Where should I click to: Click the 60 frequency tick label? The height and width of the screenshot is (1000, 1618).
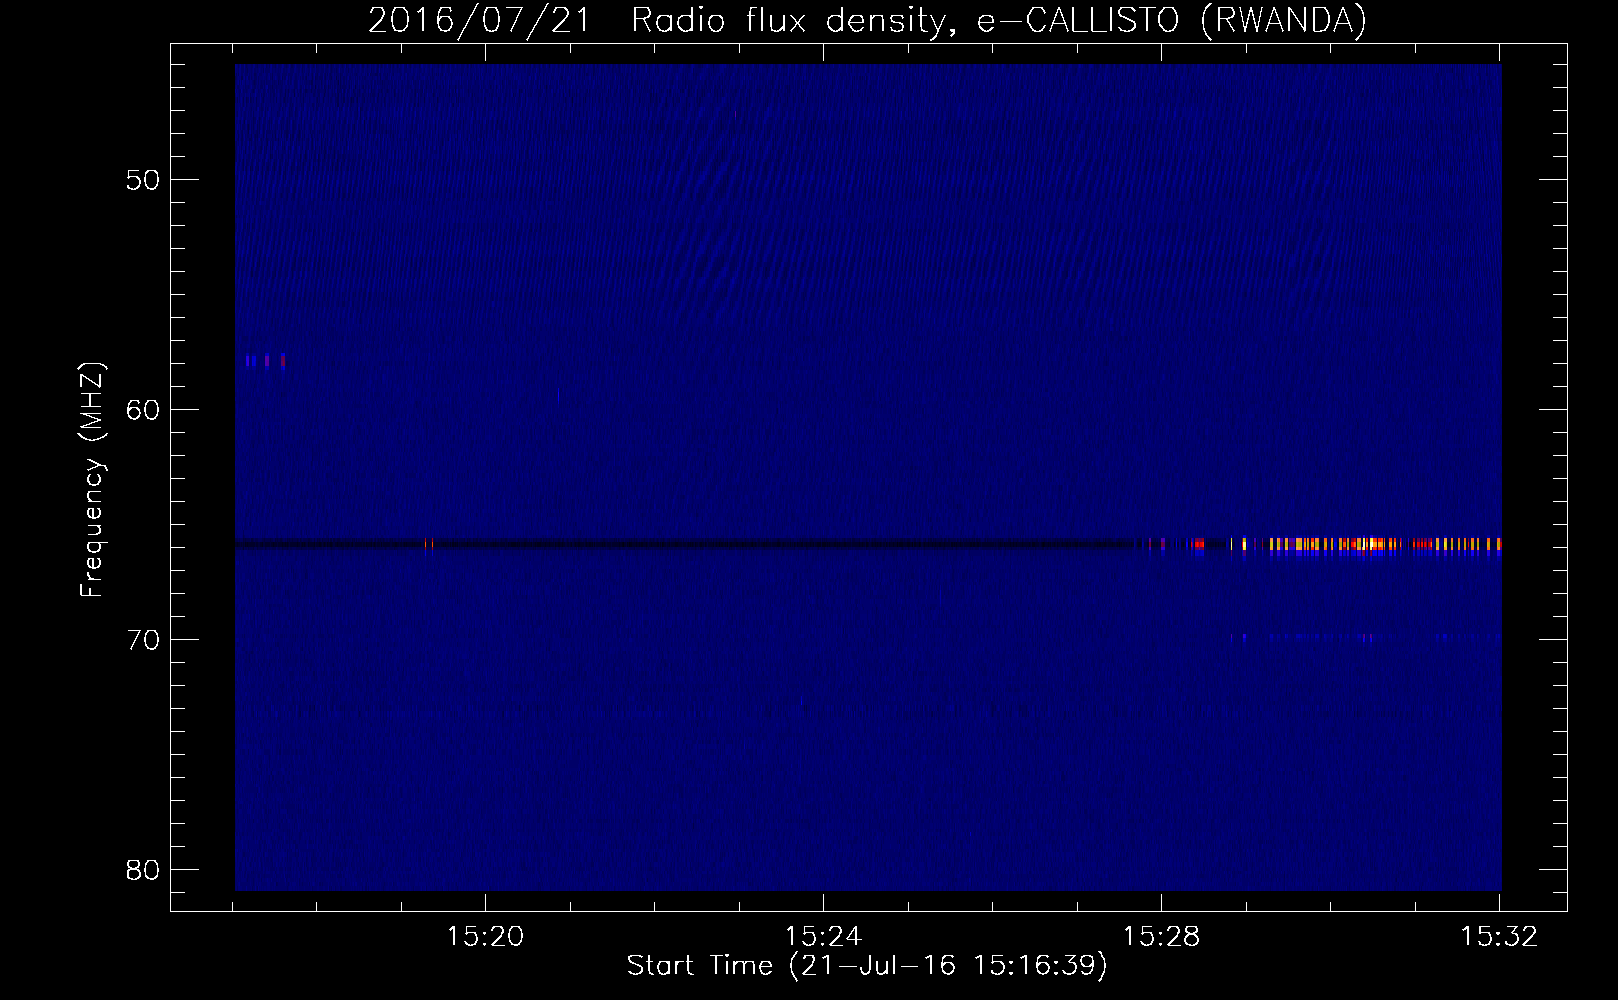coord(144,410)
